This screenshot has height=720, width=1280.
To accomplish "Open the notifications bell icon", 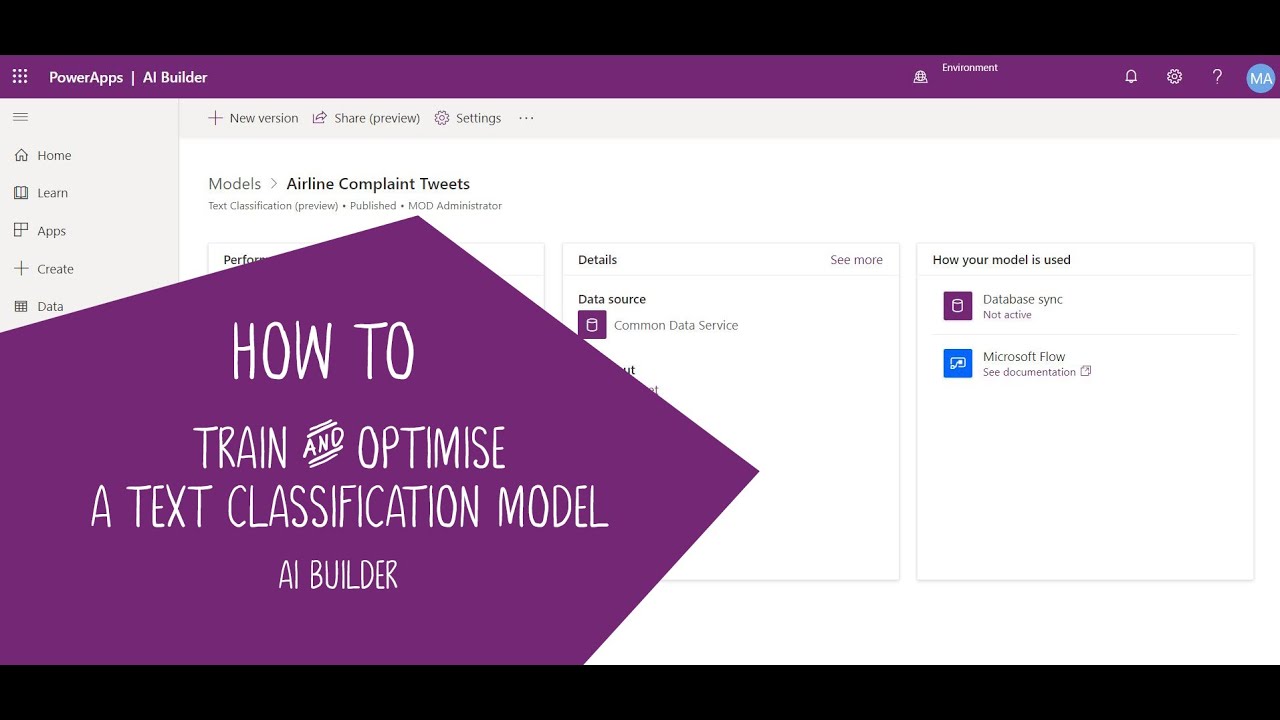I will point(1131,77).
